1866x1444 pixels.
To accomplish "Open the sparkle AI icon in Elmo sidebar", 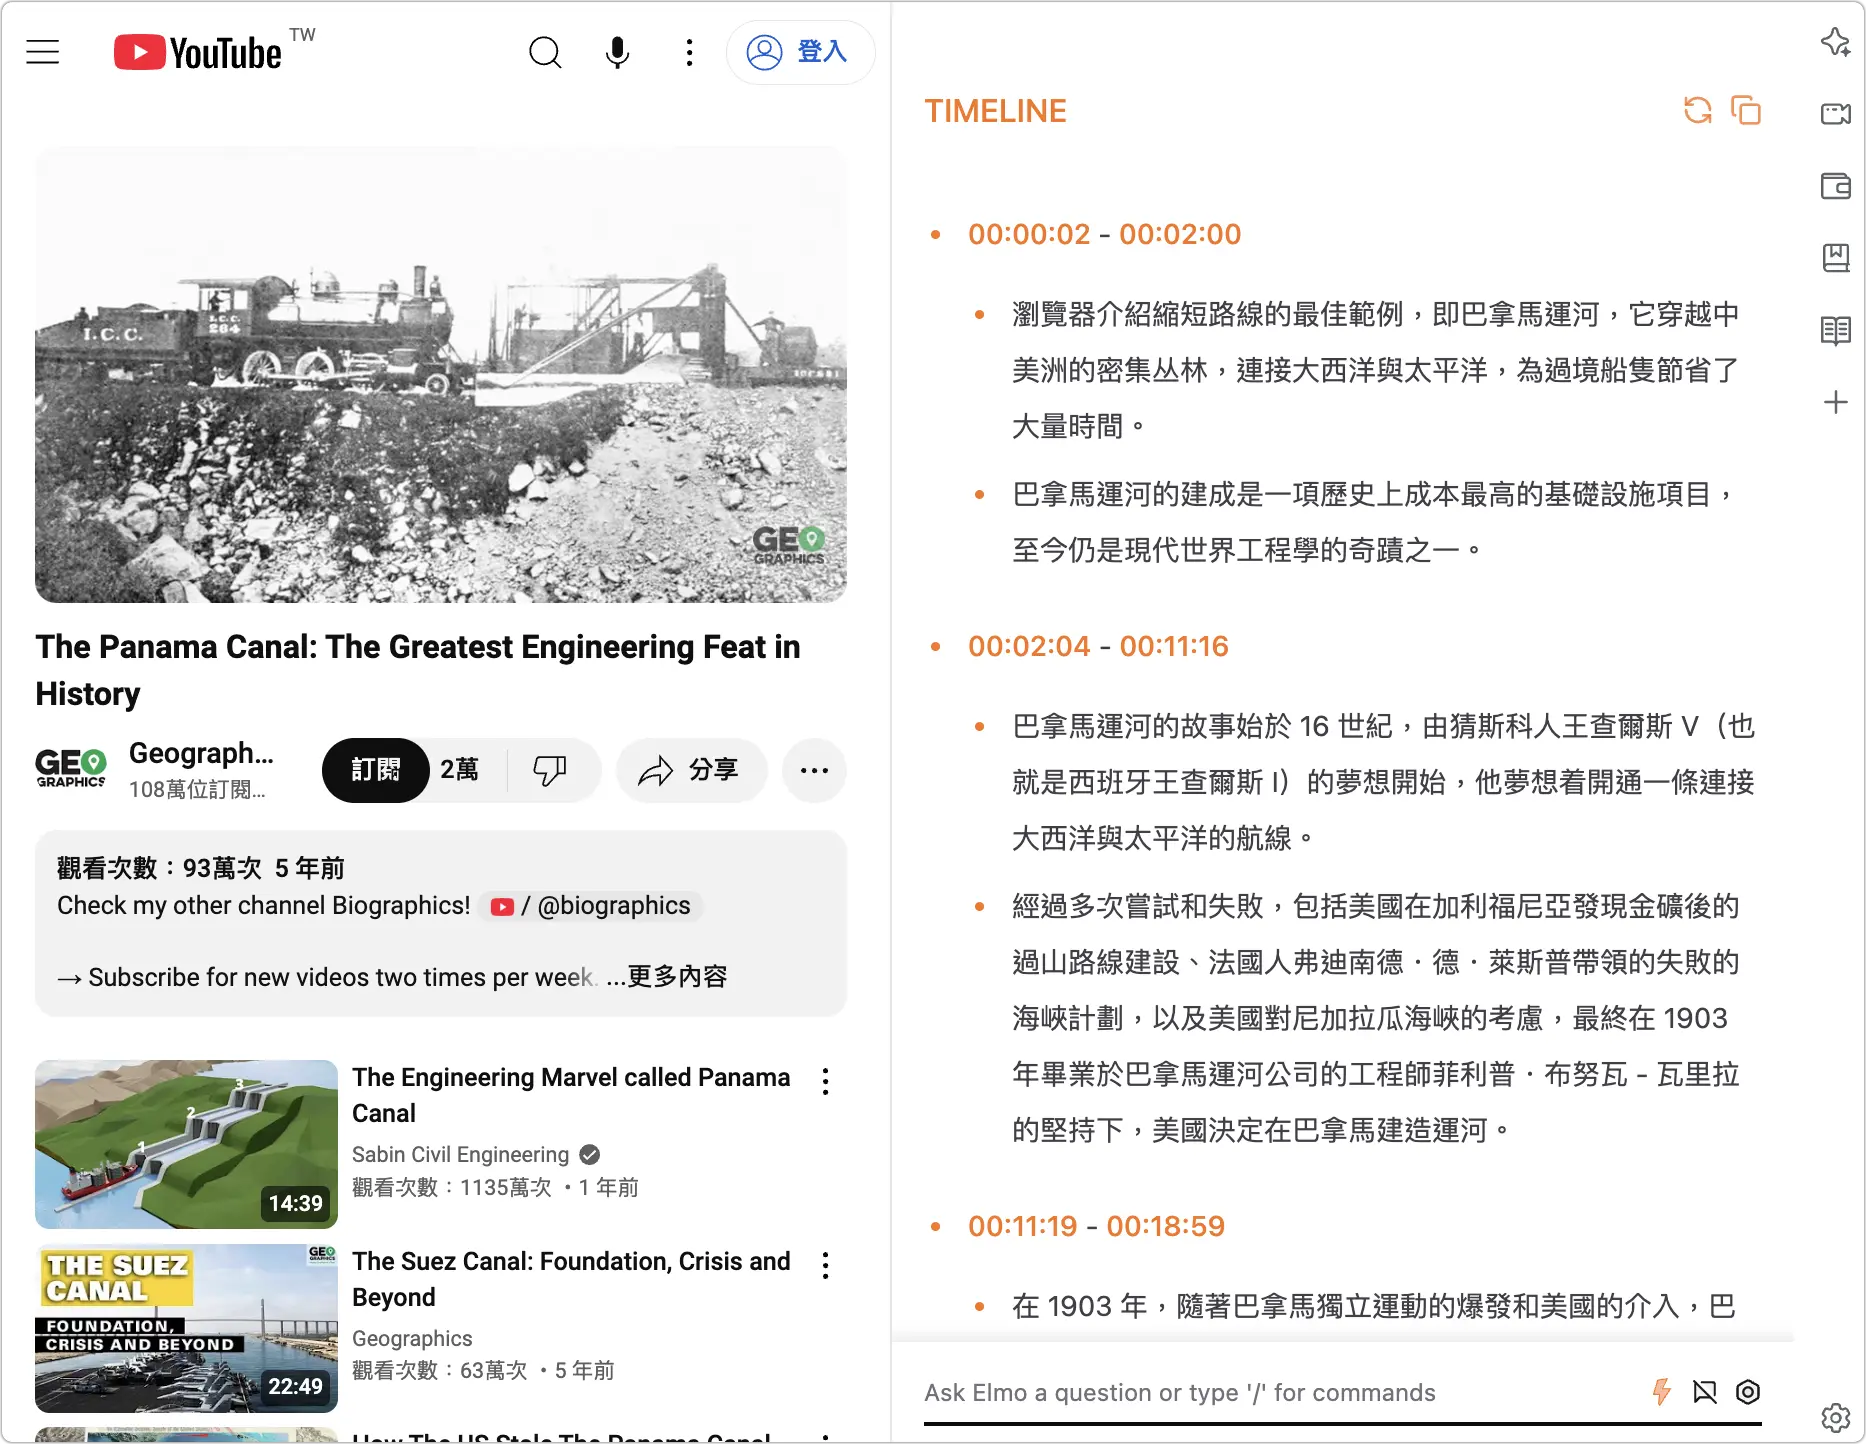I will [x=1836, y=42].
